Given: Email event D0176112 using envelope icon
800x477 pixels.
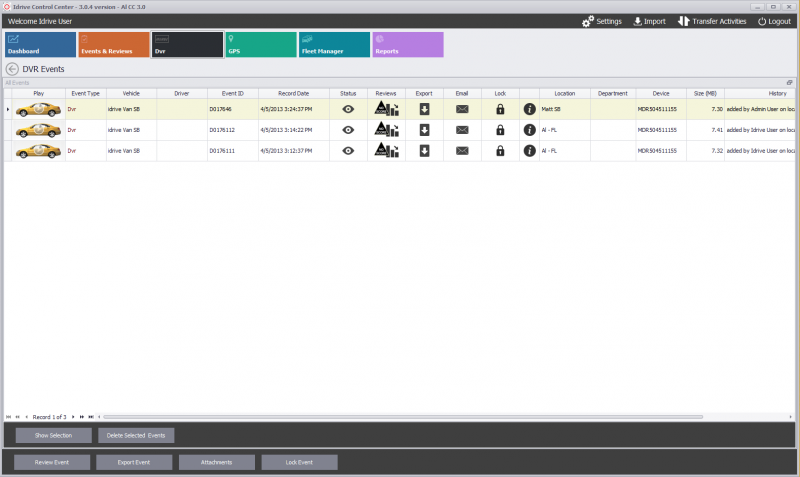Looking at the screenshot, I should click(x=461, y=130).
